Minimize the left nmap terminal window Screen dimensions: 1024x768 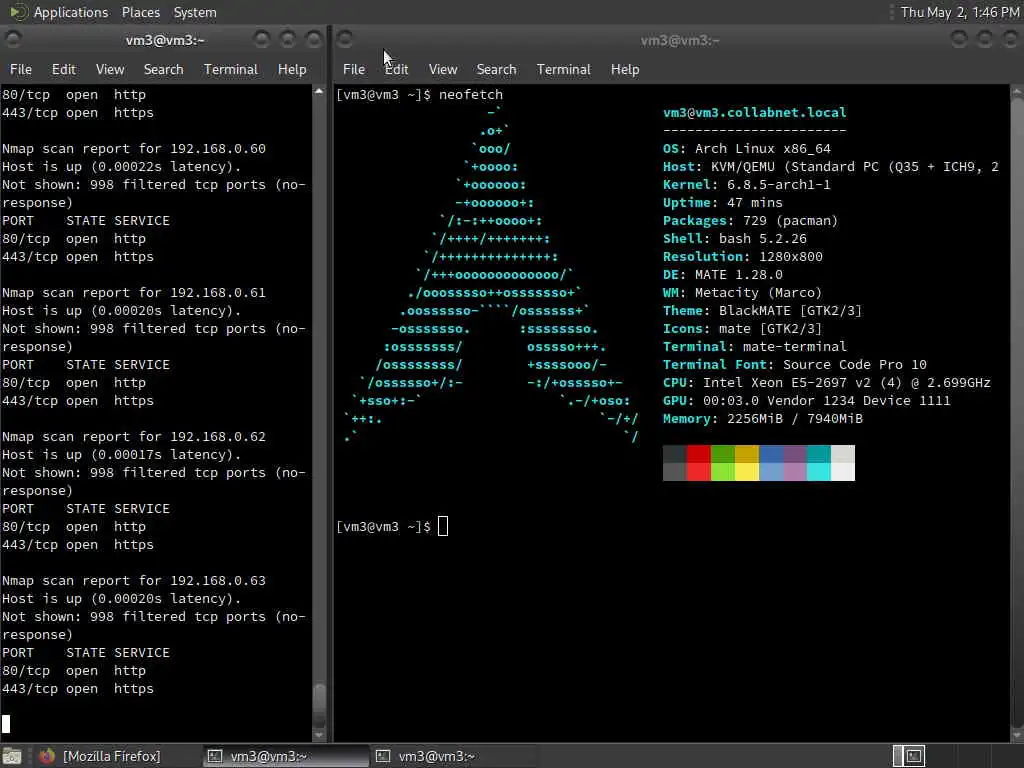pyautogui.click(x=262, y=40)
